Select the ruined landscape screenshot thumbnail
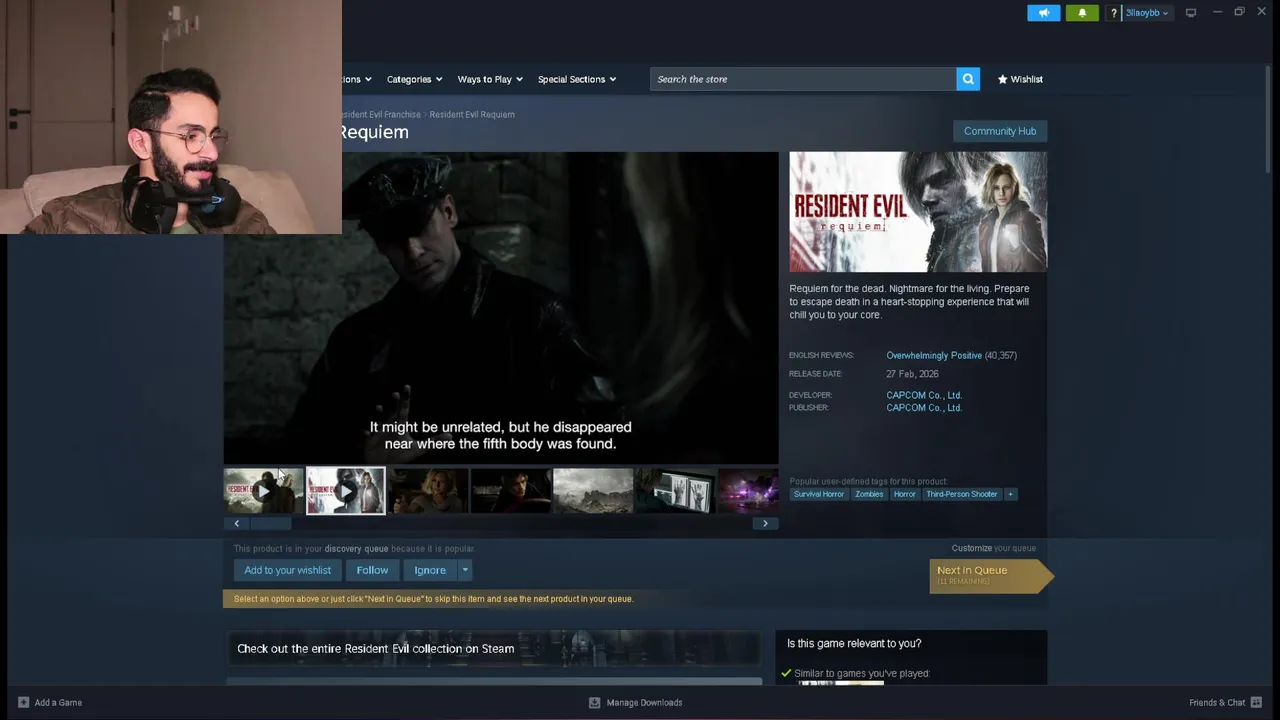1280x720 pixels. [x=593, y=491]
